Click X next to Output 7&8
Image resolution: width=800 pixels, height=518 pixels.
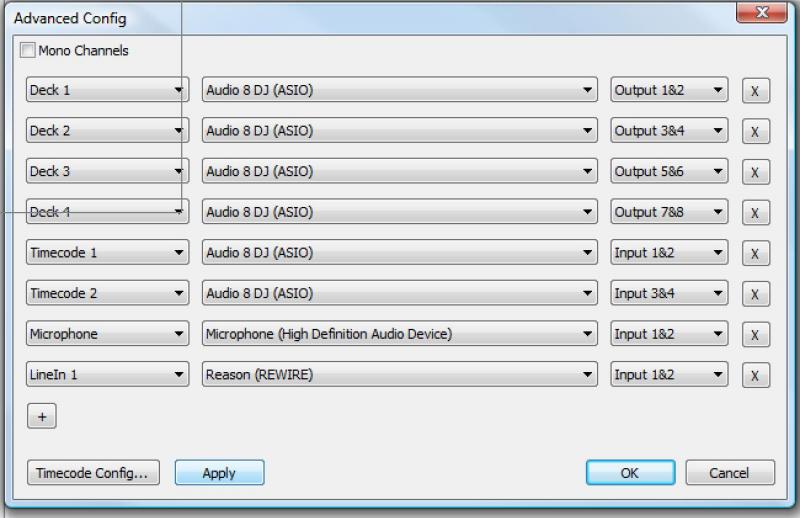point(755,213)
